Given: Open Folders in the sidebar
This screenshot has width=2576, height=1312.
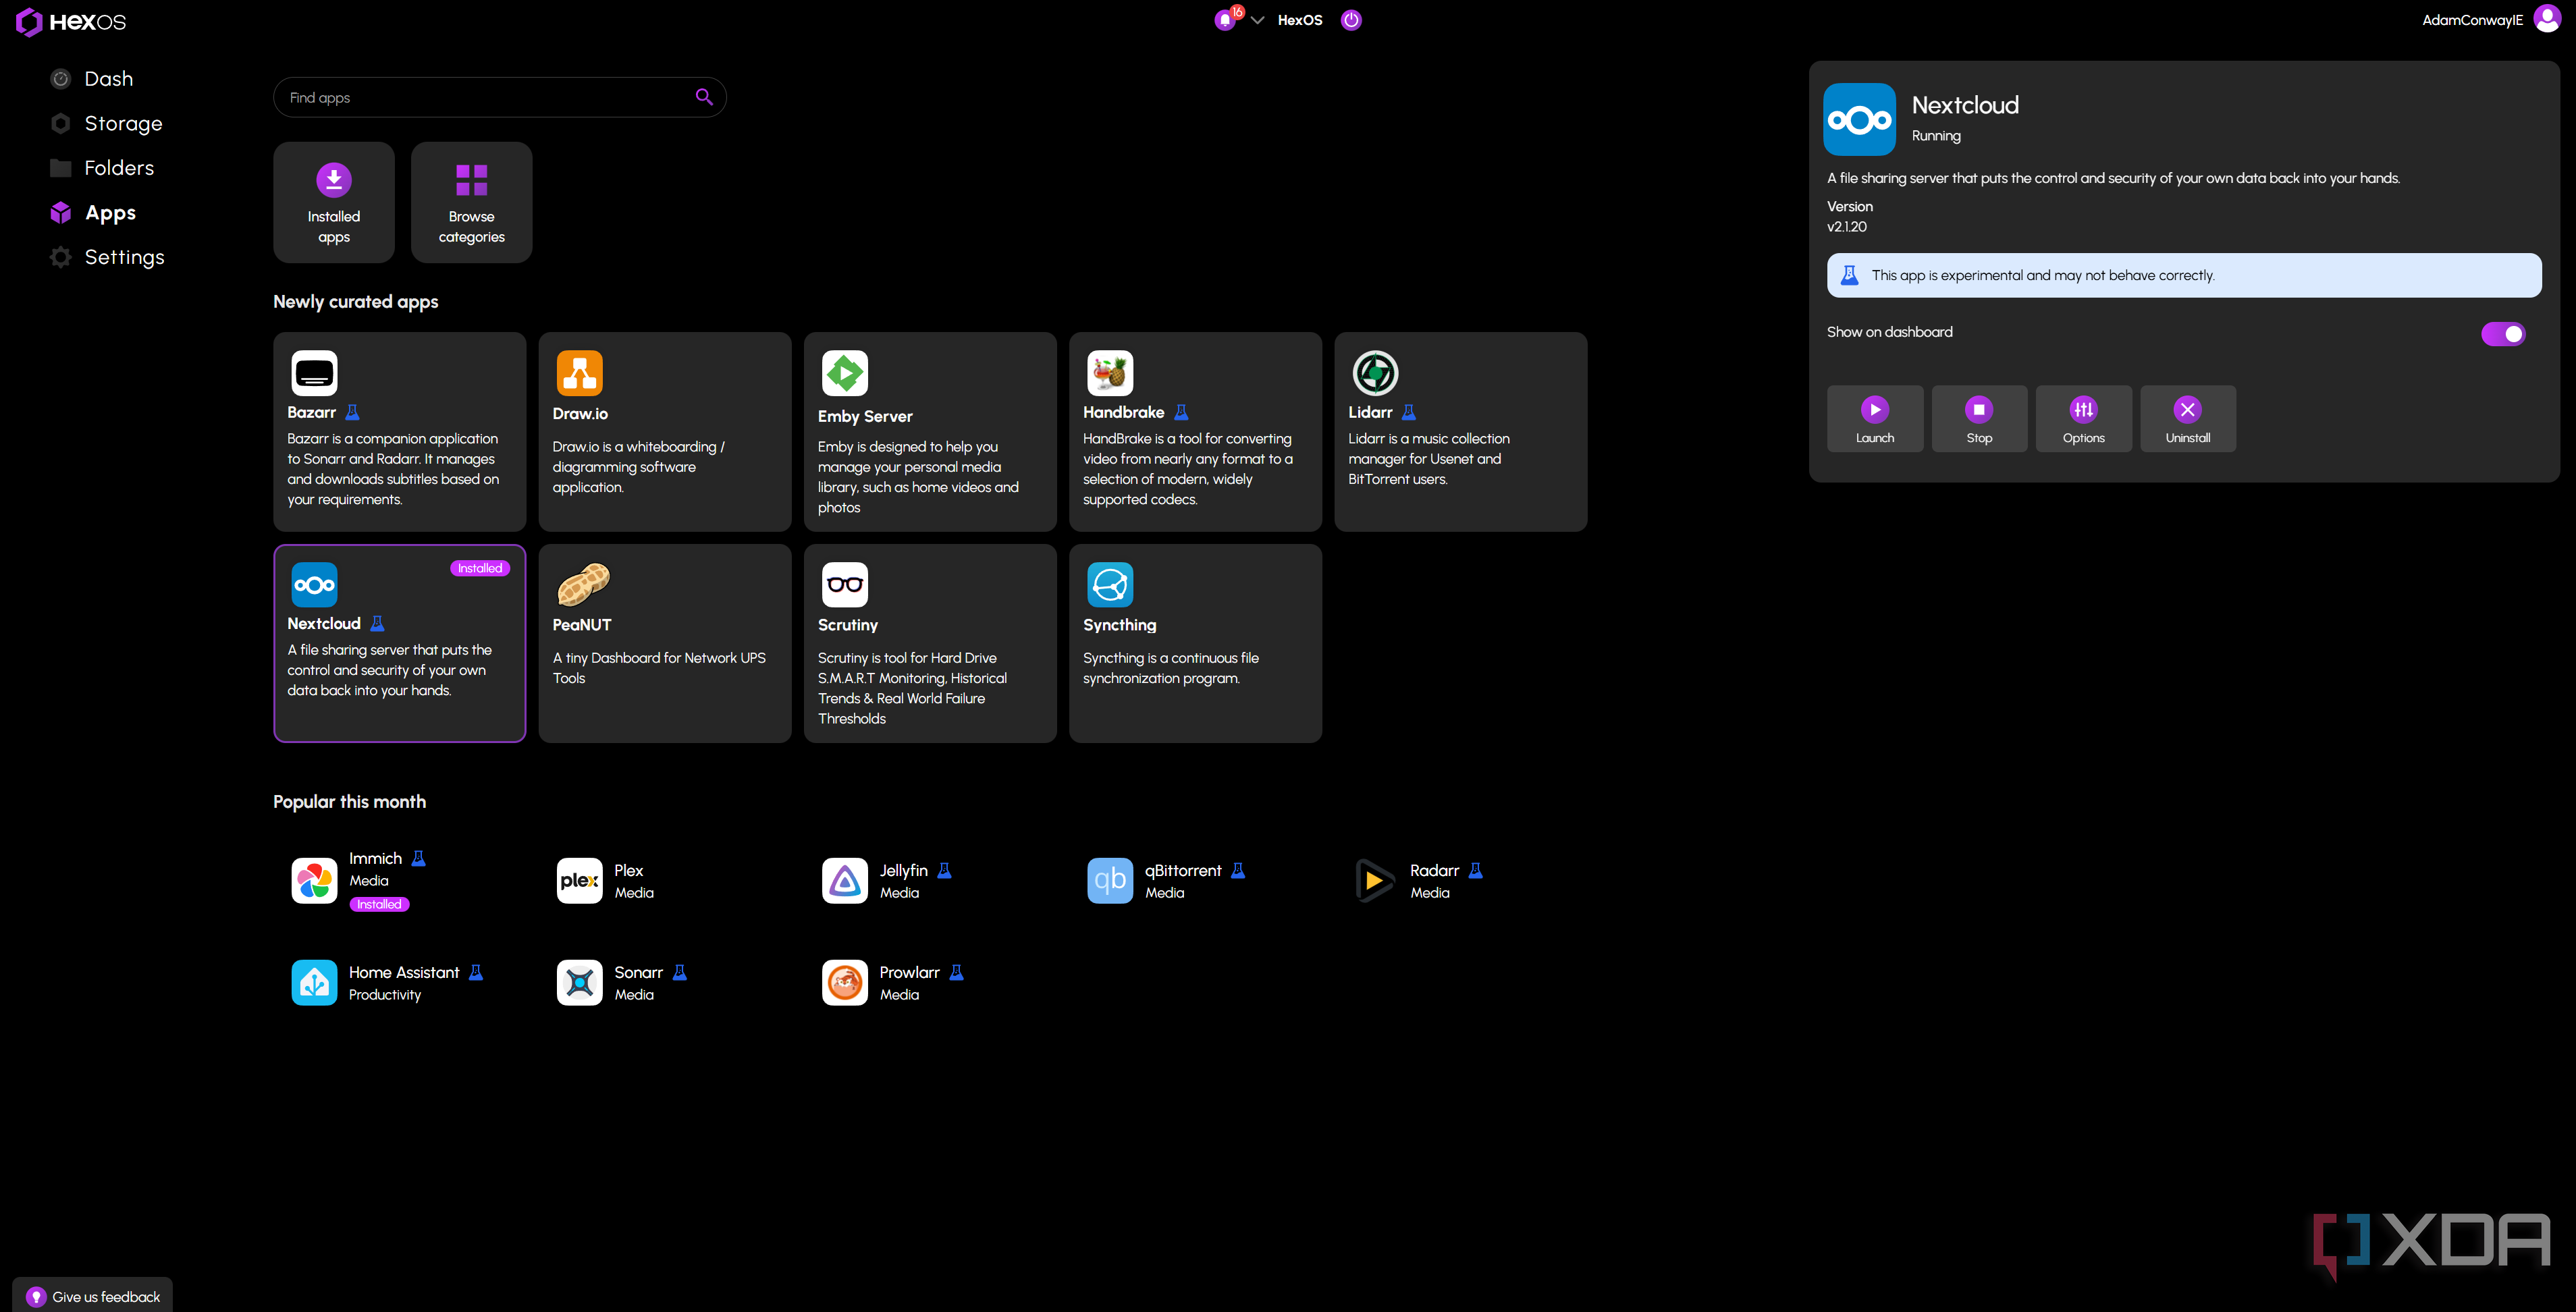Looking at the screenshot, I should click(x=102, y=168).
